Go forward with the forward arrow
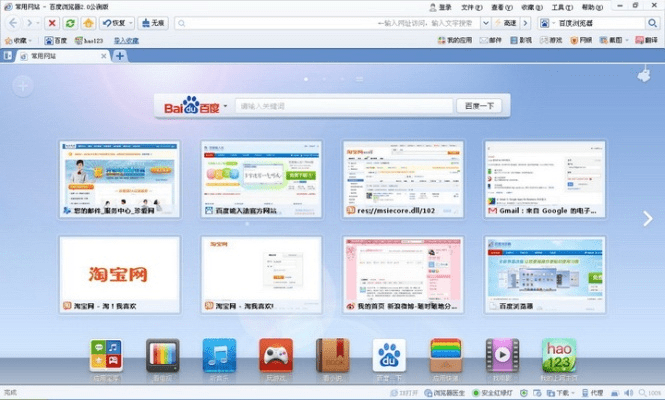This screenshot has width=665, height=400. [29, 23]
